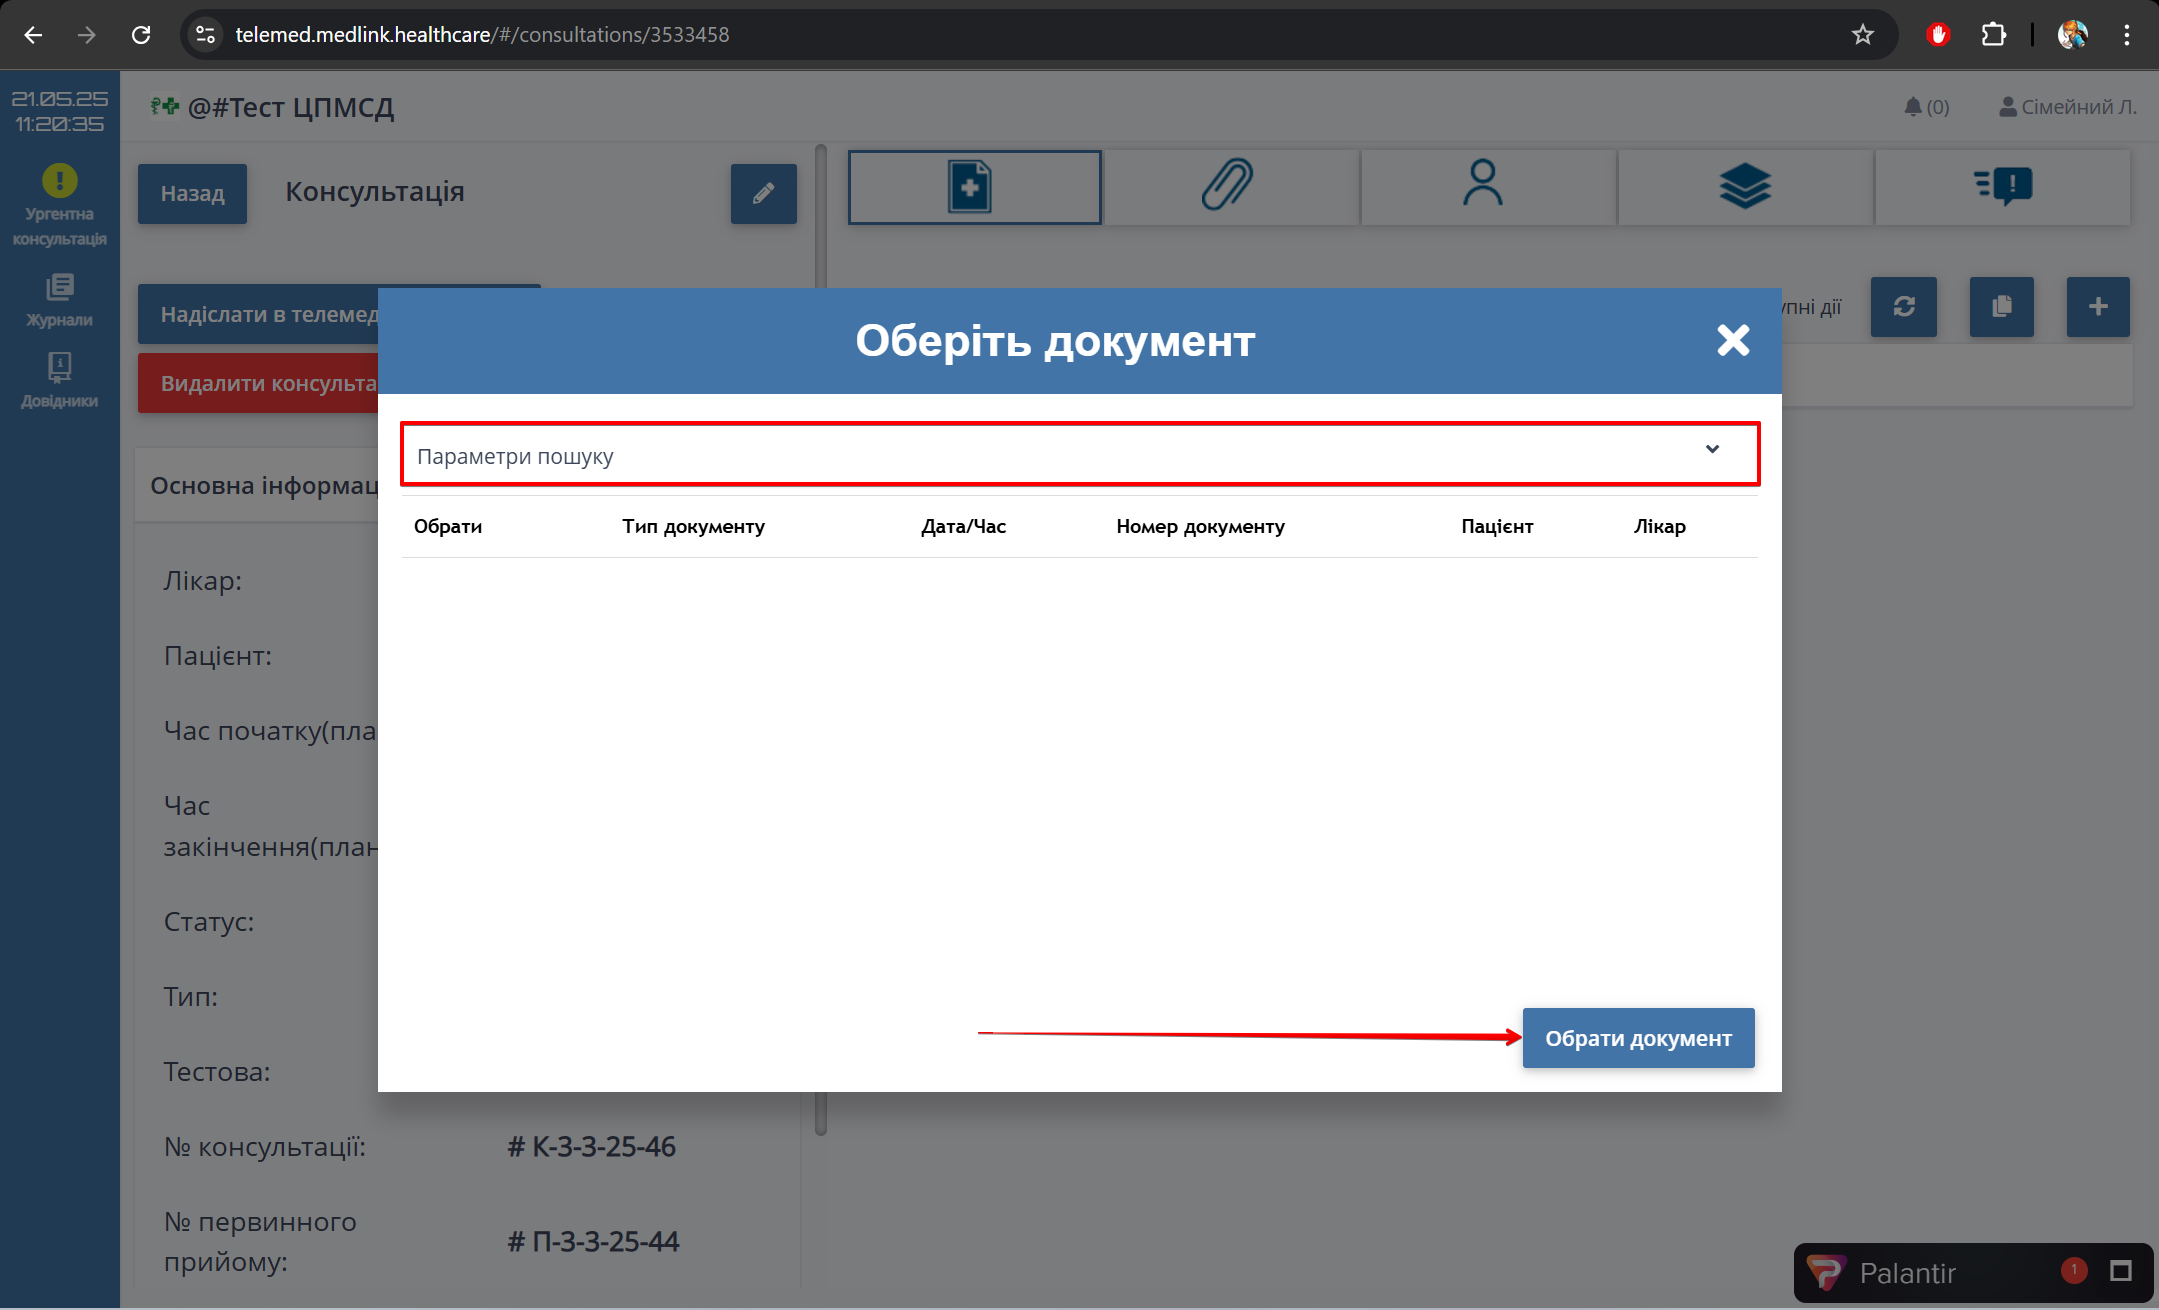Click the plus add-document button
The height and width of the screenshot is (1310, 2159).
tap(2098, 307)
